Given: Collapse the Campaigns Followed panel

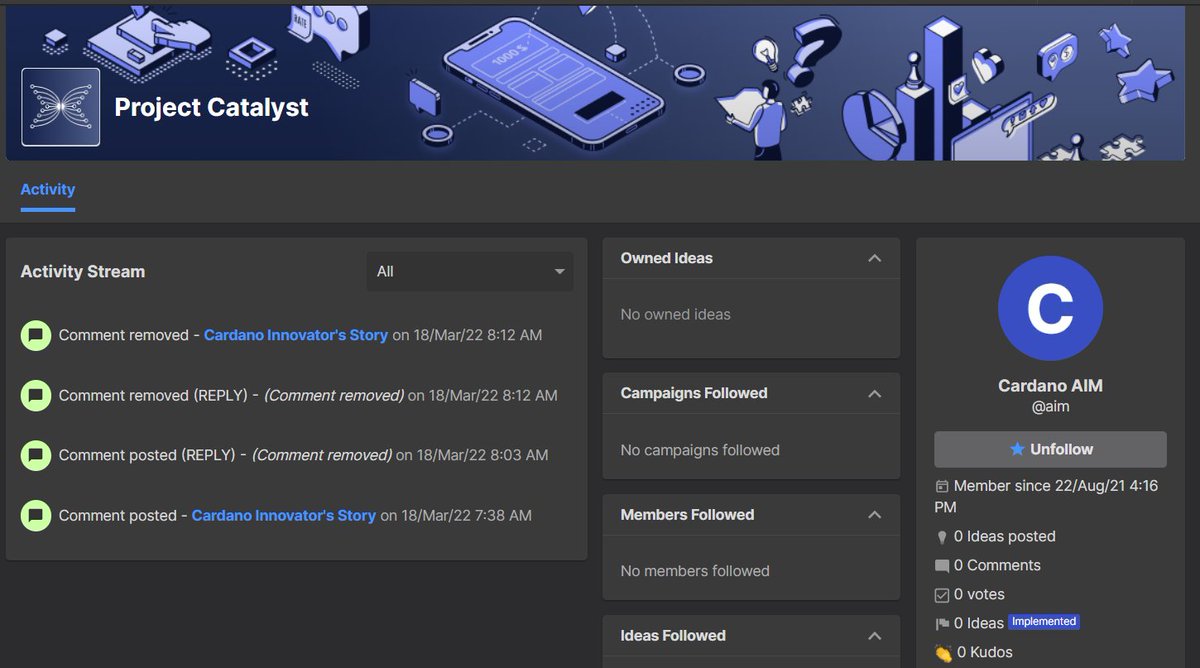Looking at the screenshot, I should (874, 394).
